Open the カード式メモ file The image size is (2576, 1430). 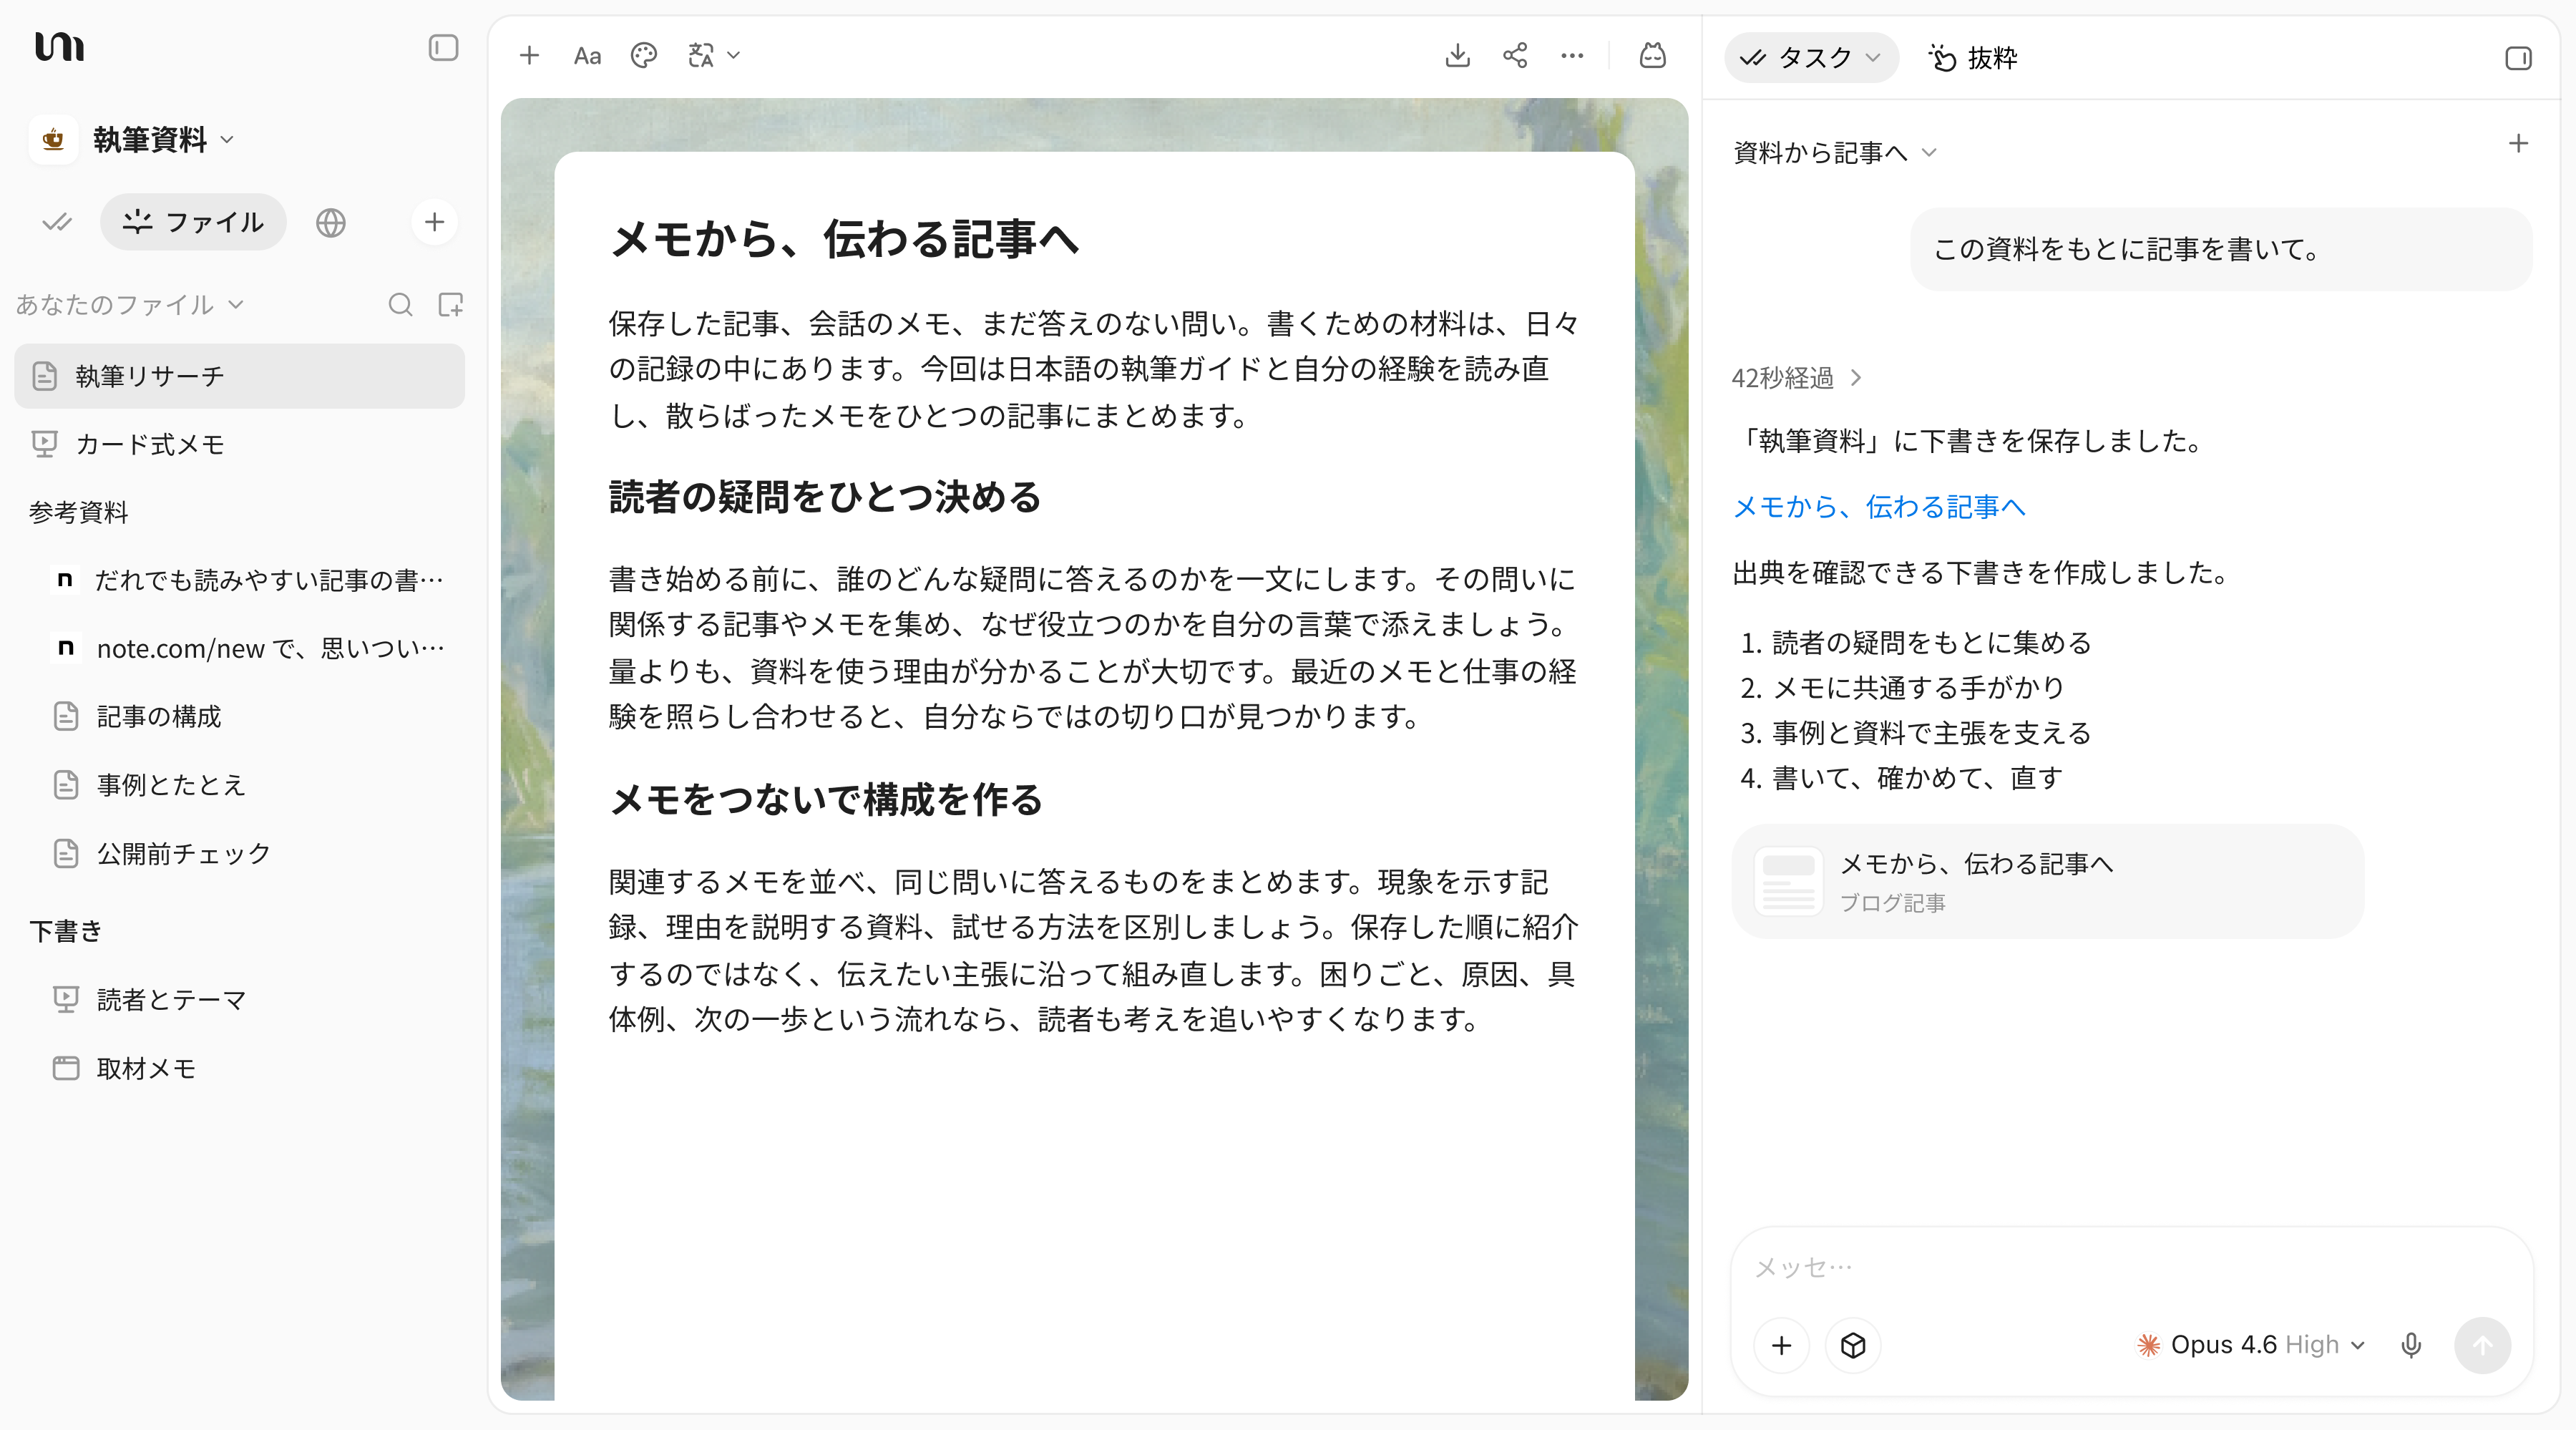click(239, 444)
